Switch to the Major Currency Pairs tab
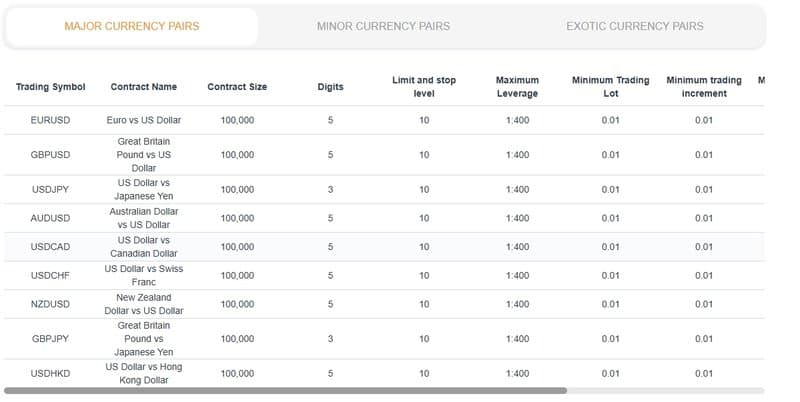Image resolution: width=800 pixels, height=402 pixels. click(x=131, y=26)
